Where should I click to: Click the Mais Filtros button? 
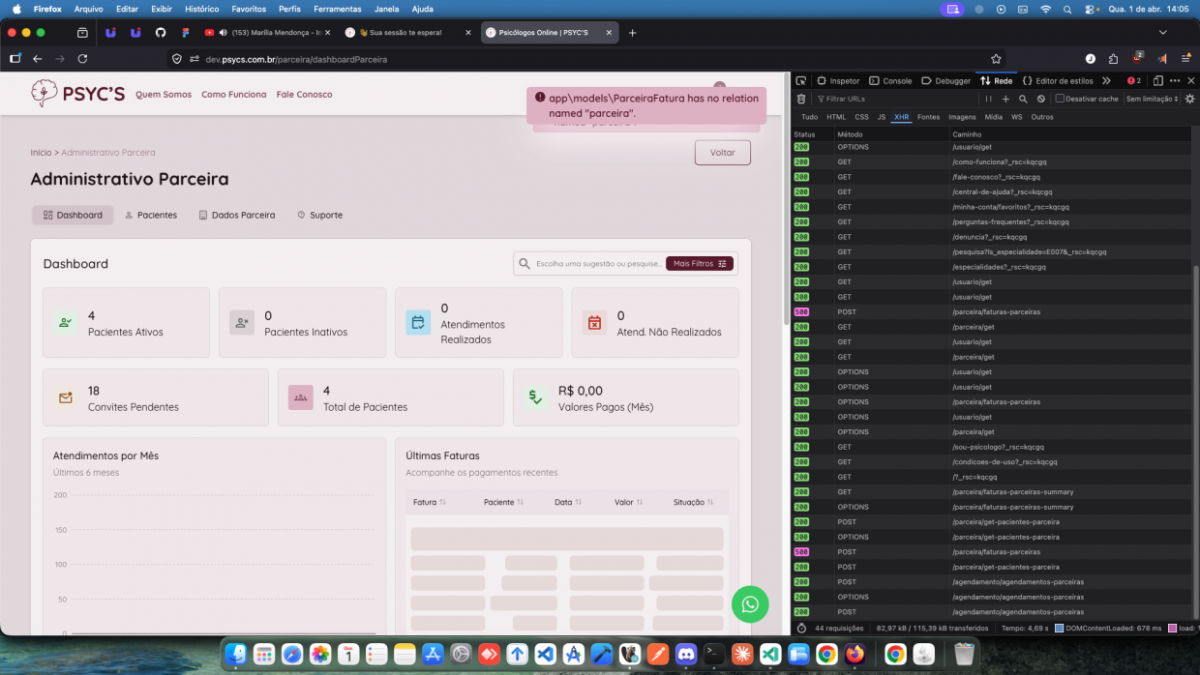click(699, 264)
